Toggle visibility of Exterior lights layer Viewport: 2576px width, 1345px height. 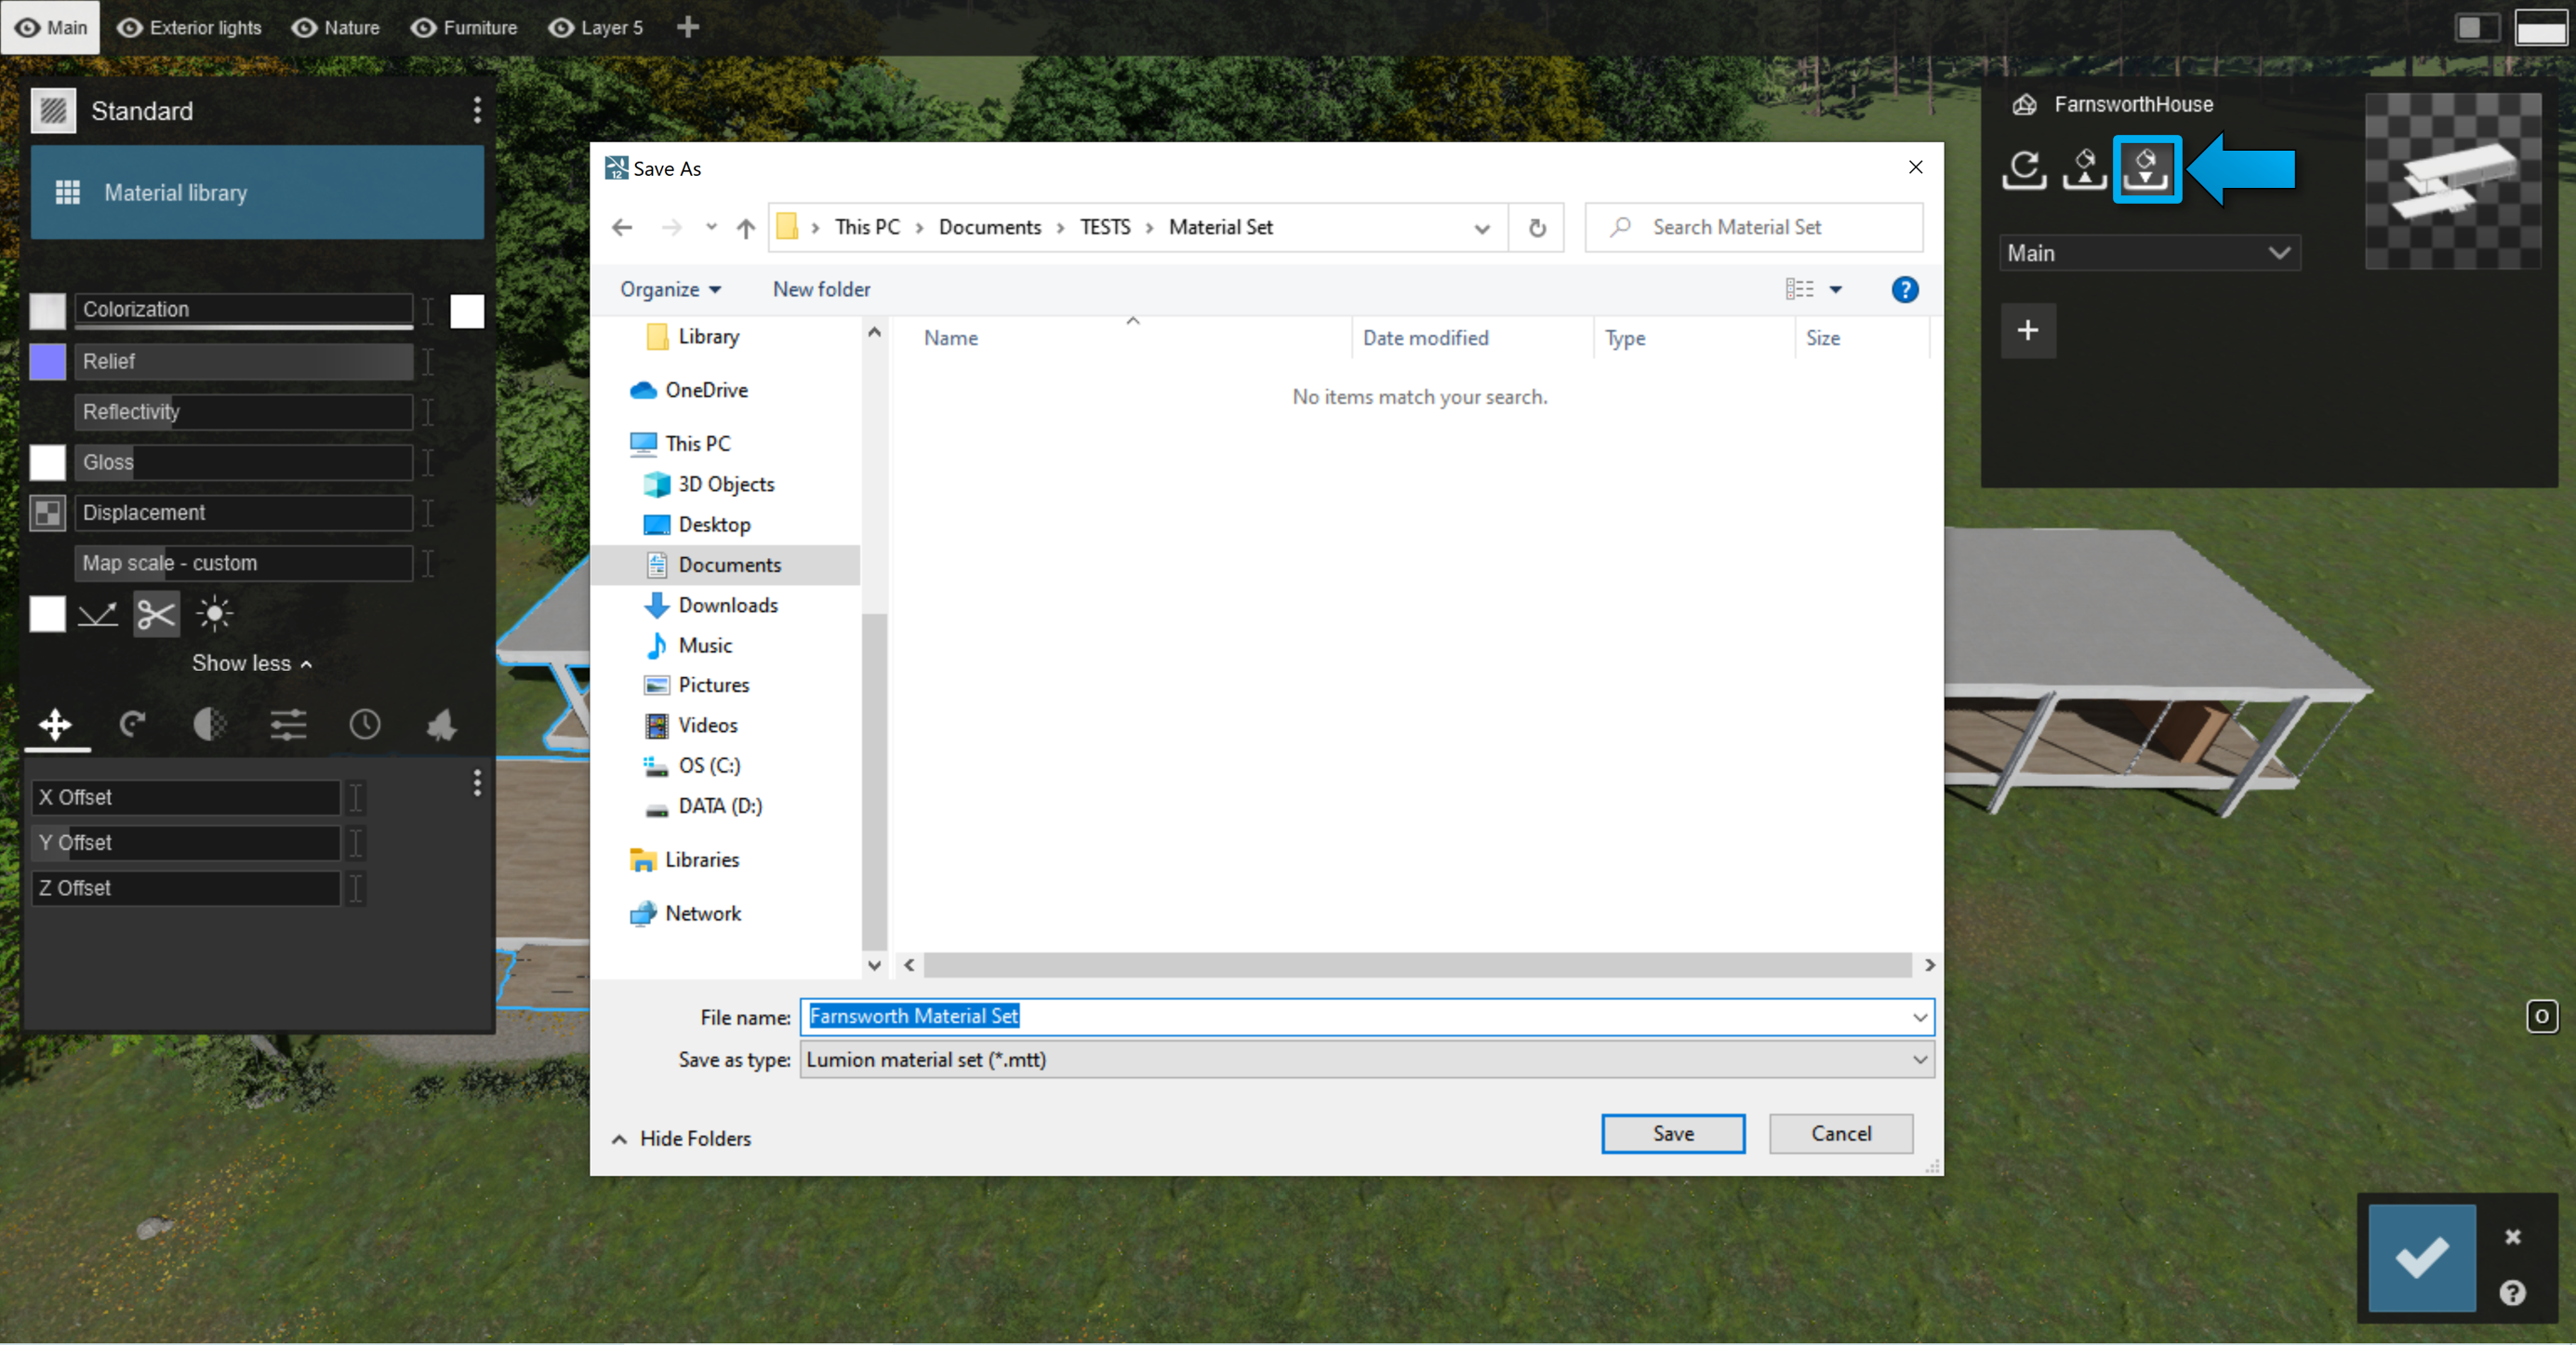(x=130, y=28)
